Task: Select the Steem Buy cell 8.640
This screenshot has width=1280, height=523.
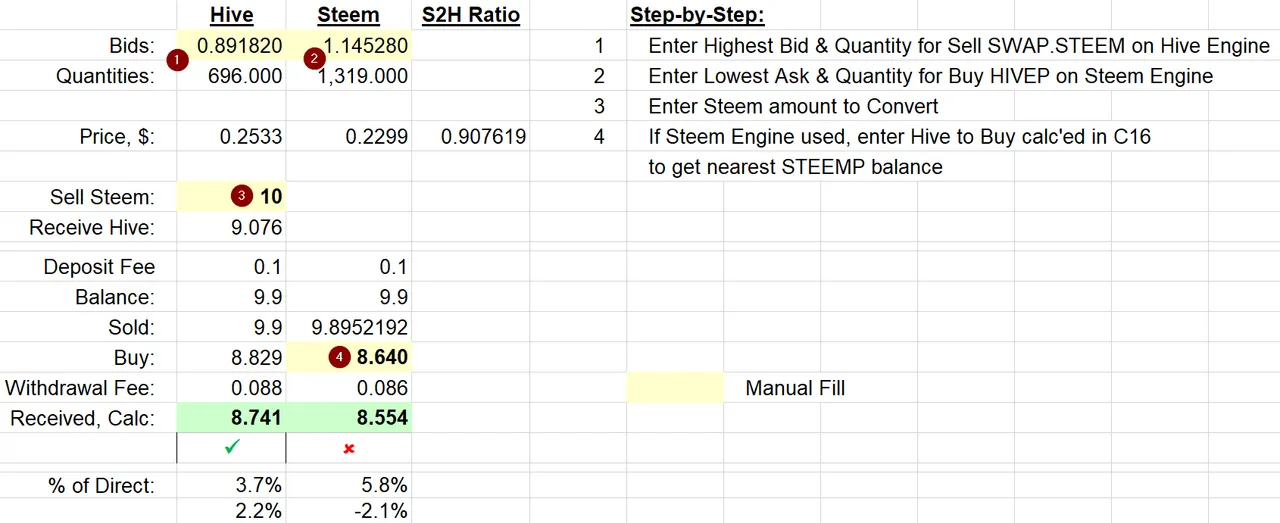Action: pyautogui.click(x=349, y=357)
